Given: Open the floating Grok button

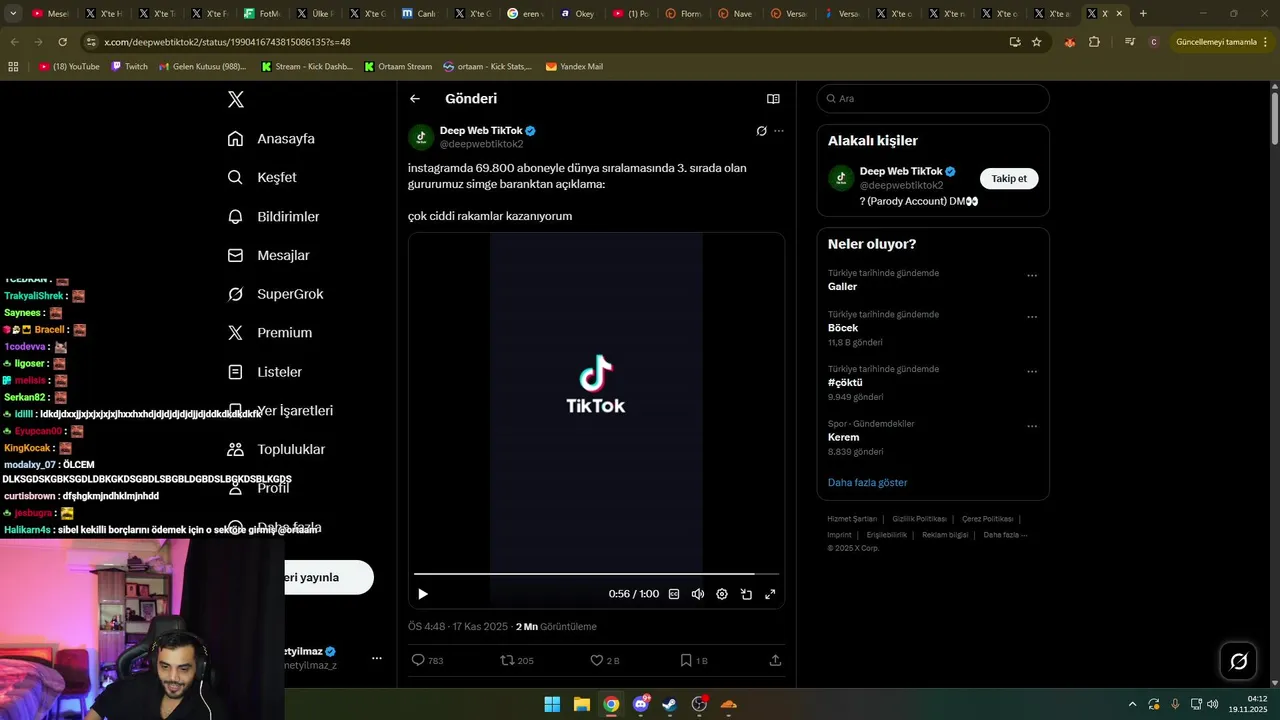Looking at the screenshot, I should [x=1239, y=661].
